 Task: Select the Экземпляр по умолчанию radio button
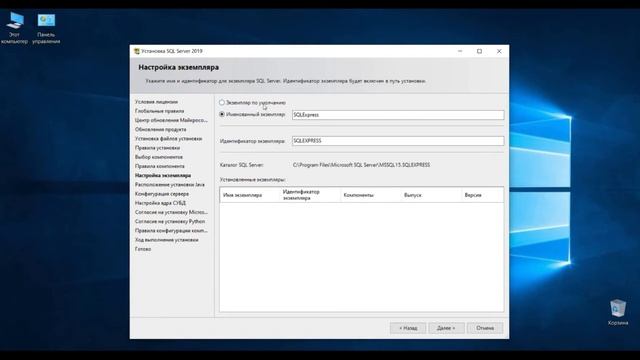(x=222, y=102)
